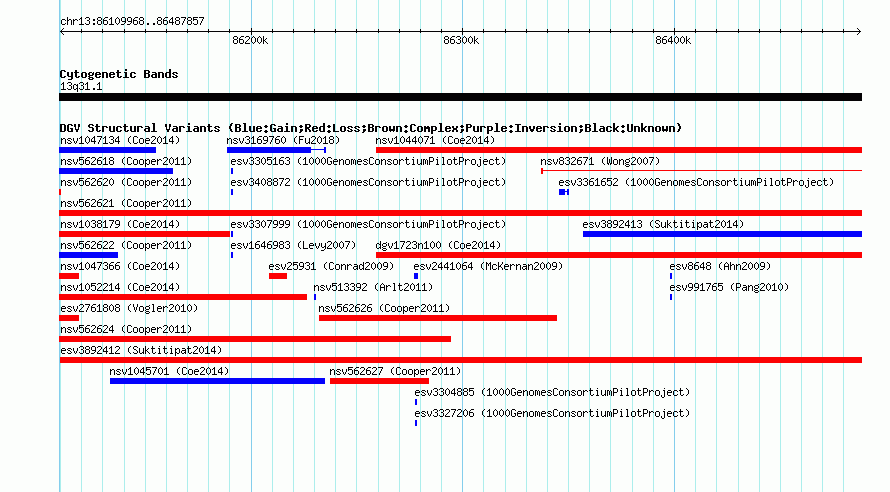The height and width of the screenshot is (492, 890).
Task: Click nsv562620 (Cooper2011) label
Action: 126,182
